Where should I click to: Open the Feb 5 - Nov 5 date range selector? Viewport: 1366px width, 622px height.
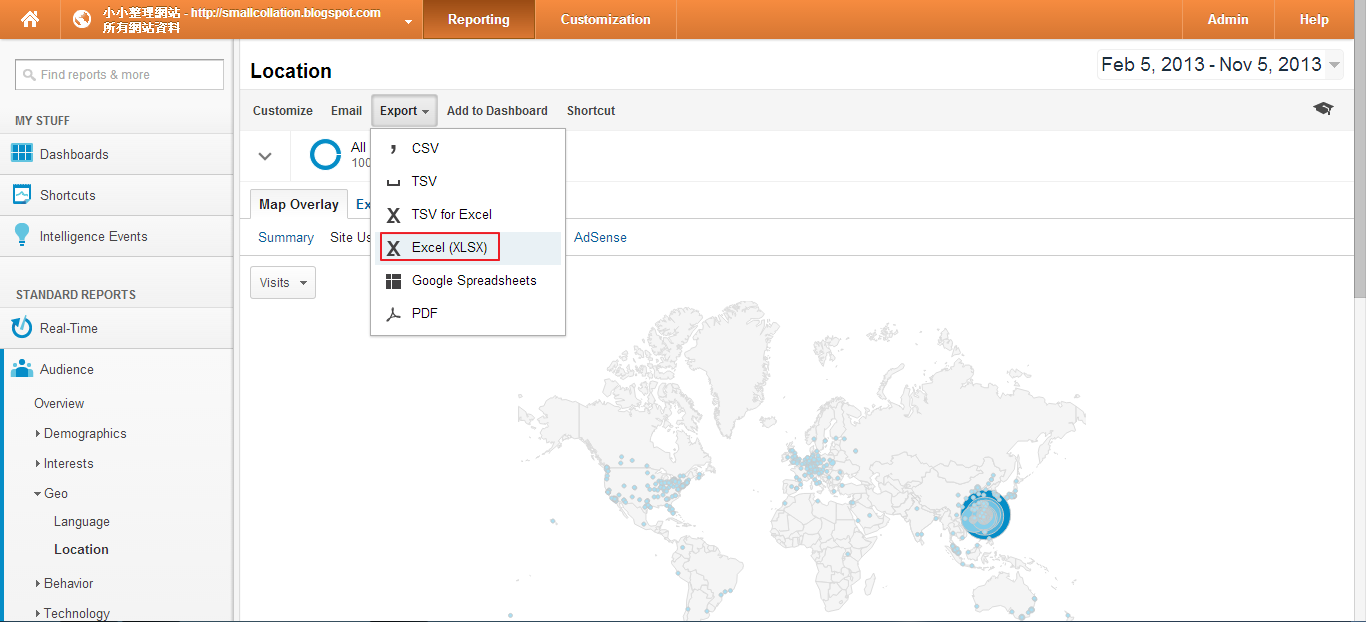coord(1218,63)
